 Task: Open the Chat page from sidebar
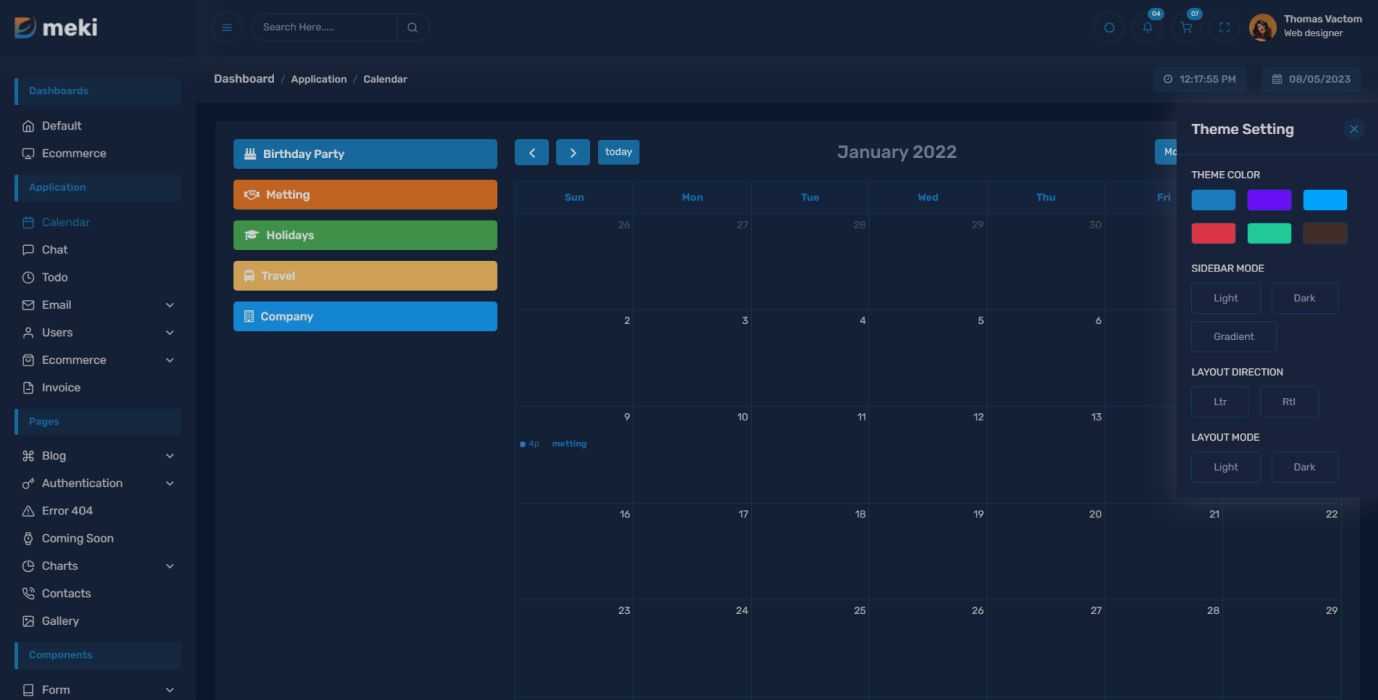[55, 250]
